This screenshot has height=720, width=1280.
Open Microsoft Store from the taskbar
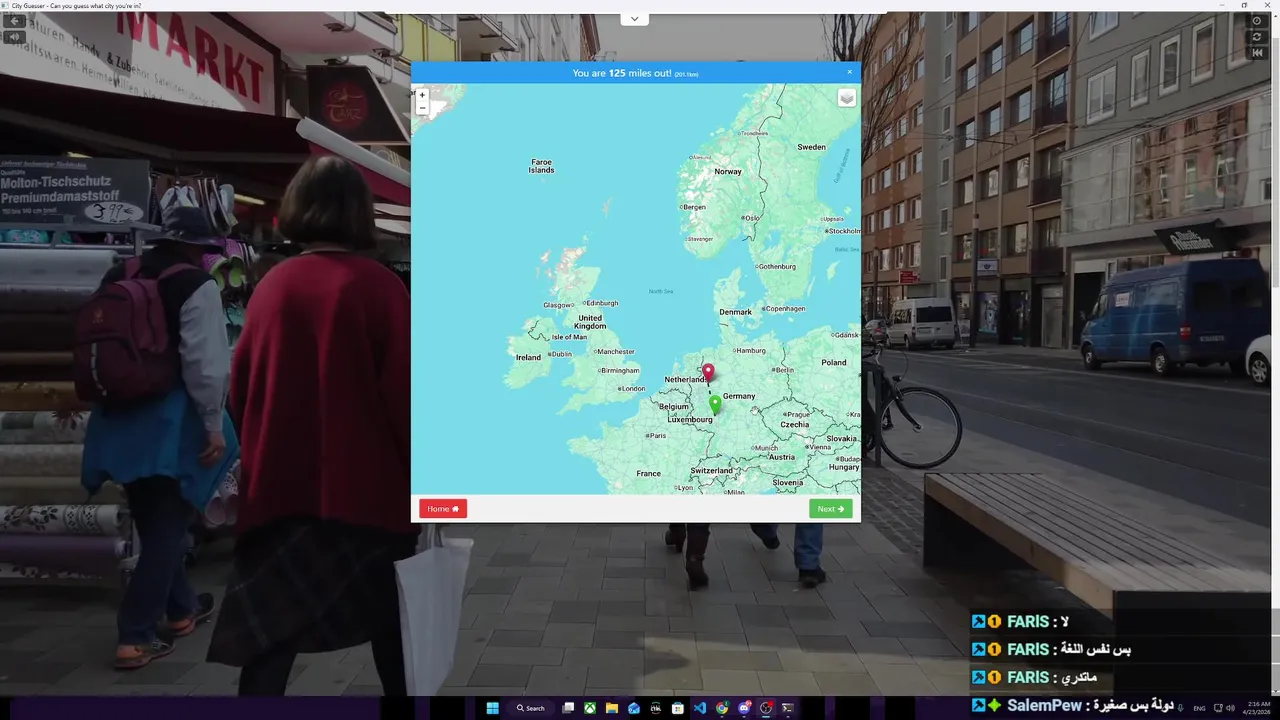click(678, 708)
